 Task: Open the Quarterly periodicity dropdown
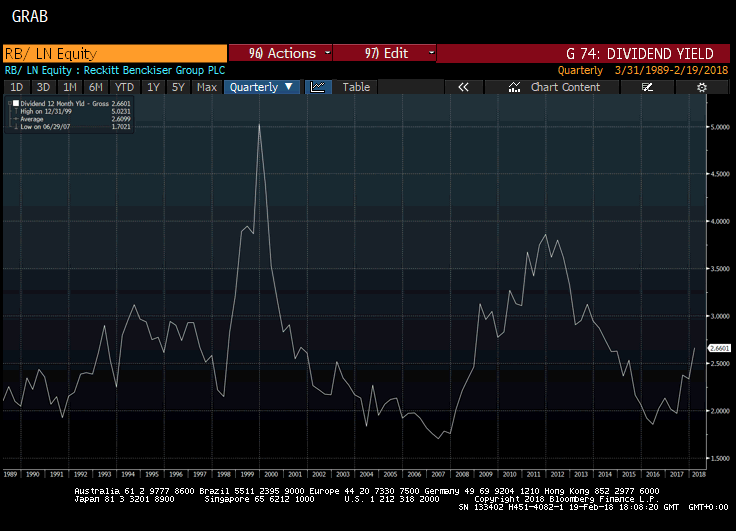[x=262, y=87]
